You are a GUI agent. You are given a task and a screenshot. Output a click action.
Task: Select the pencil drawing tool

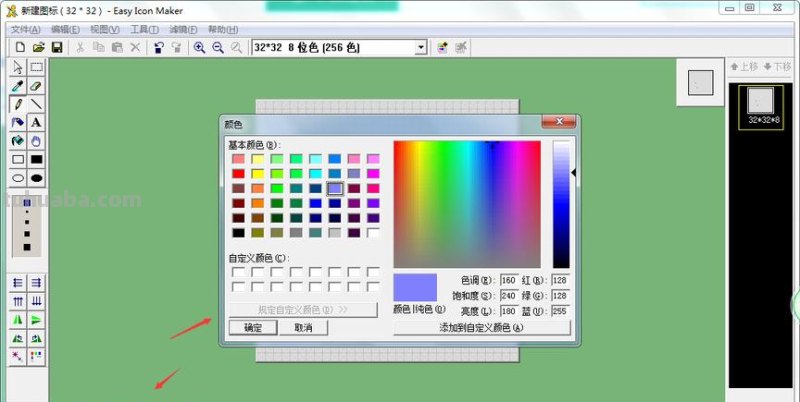(18, 104)
